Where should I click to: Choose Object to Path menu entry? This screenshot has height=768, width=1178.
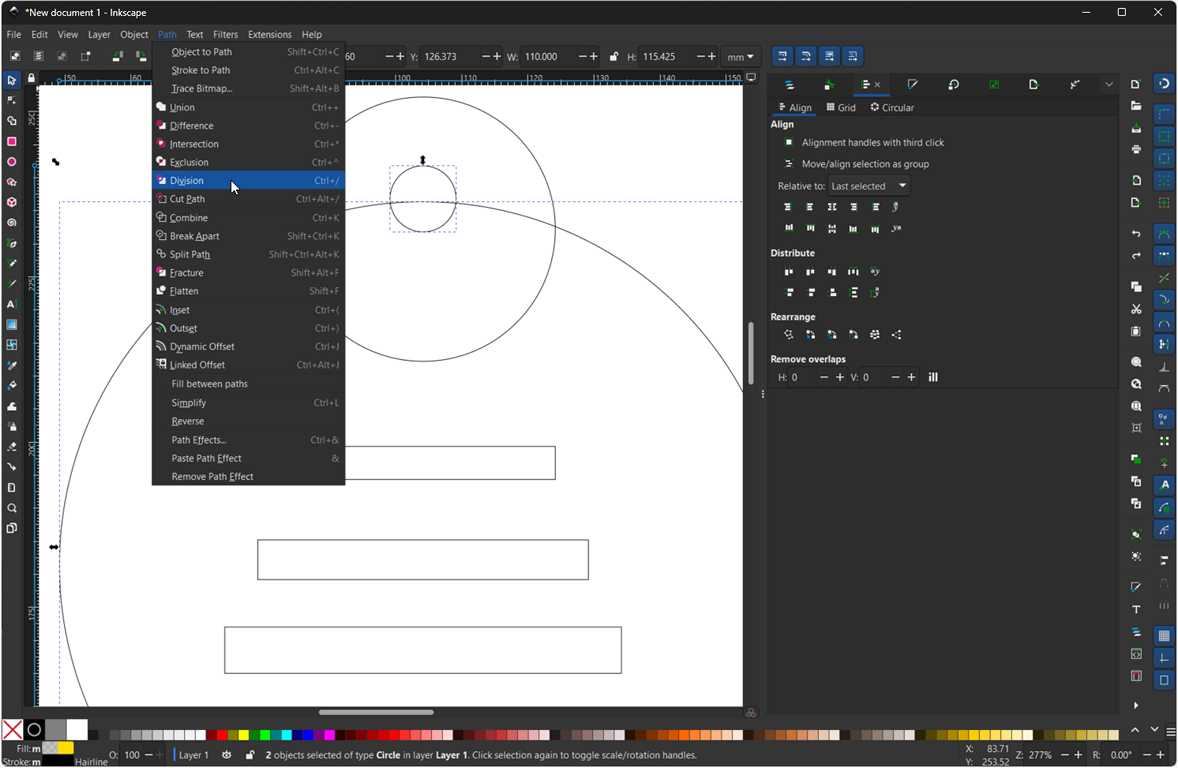tap(248, 52)
